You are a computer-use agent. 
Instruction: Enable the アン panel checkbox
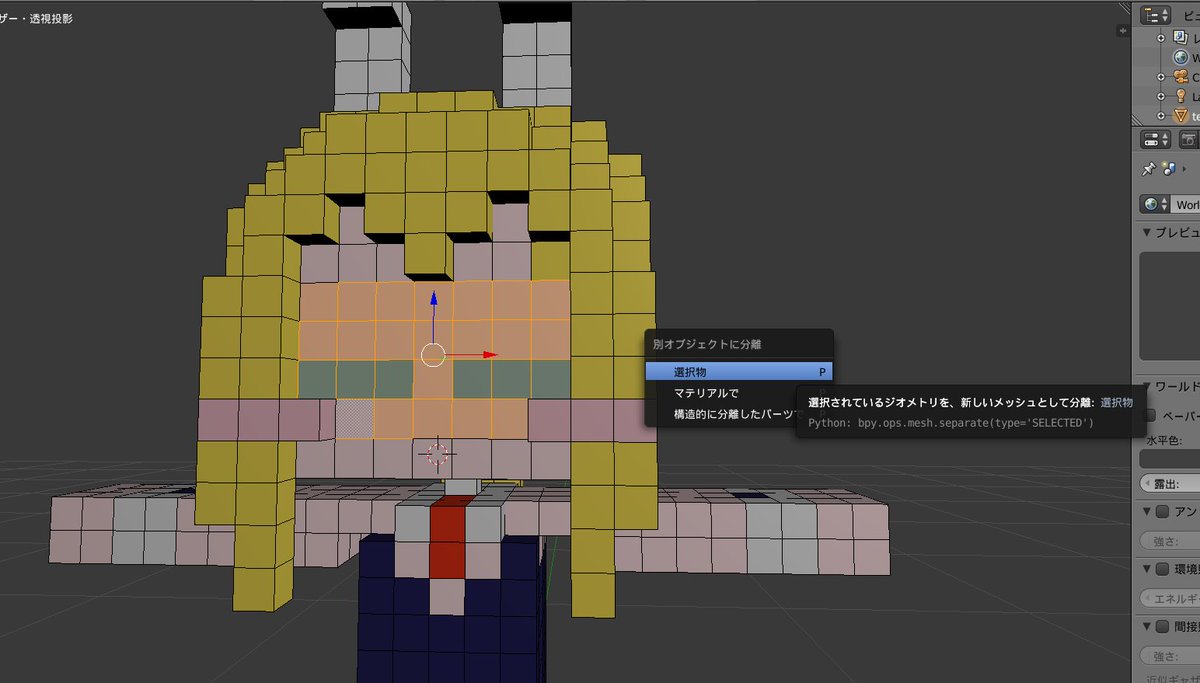(x=1163, y=511)
